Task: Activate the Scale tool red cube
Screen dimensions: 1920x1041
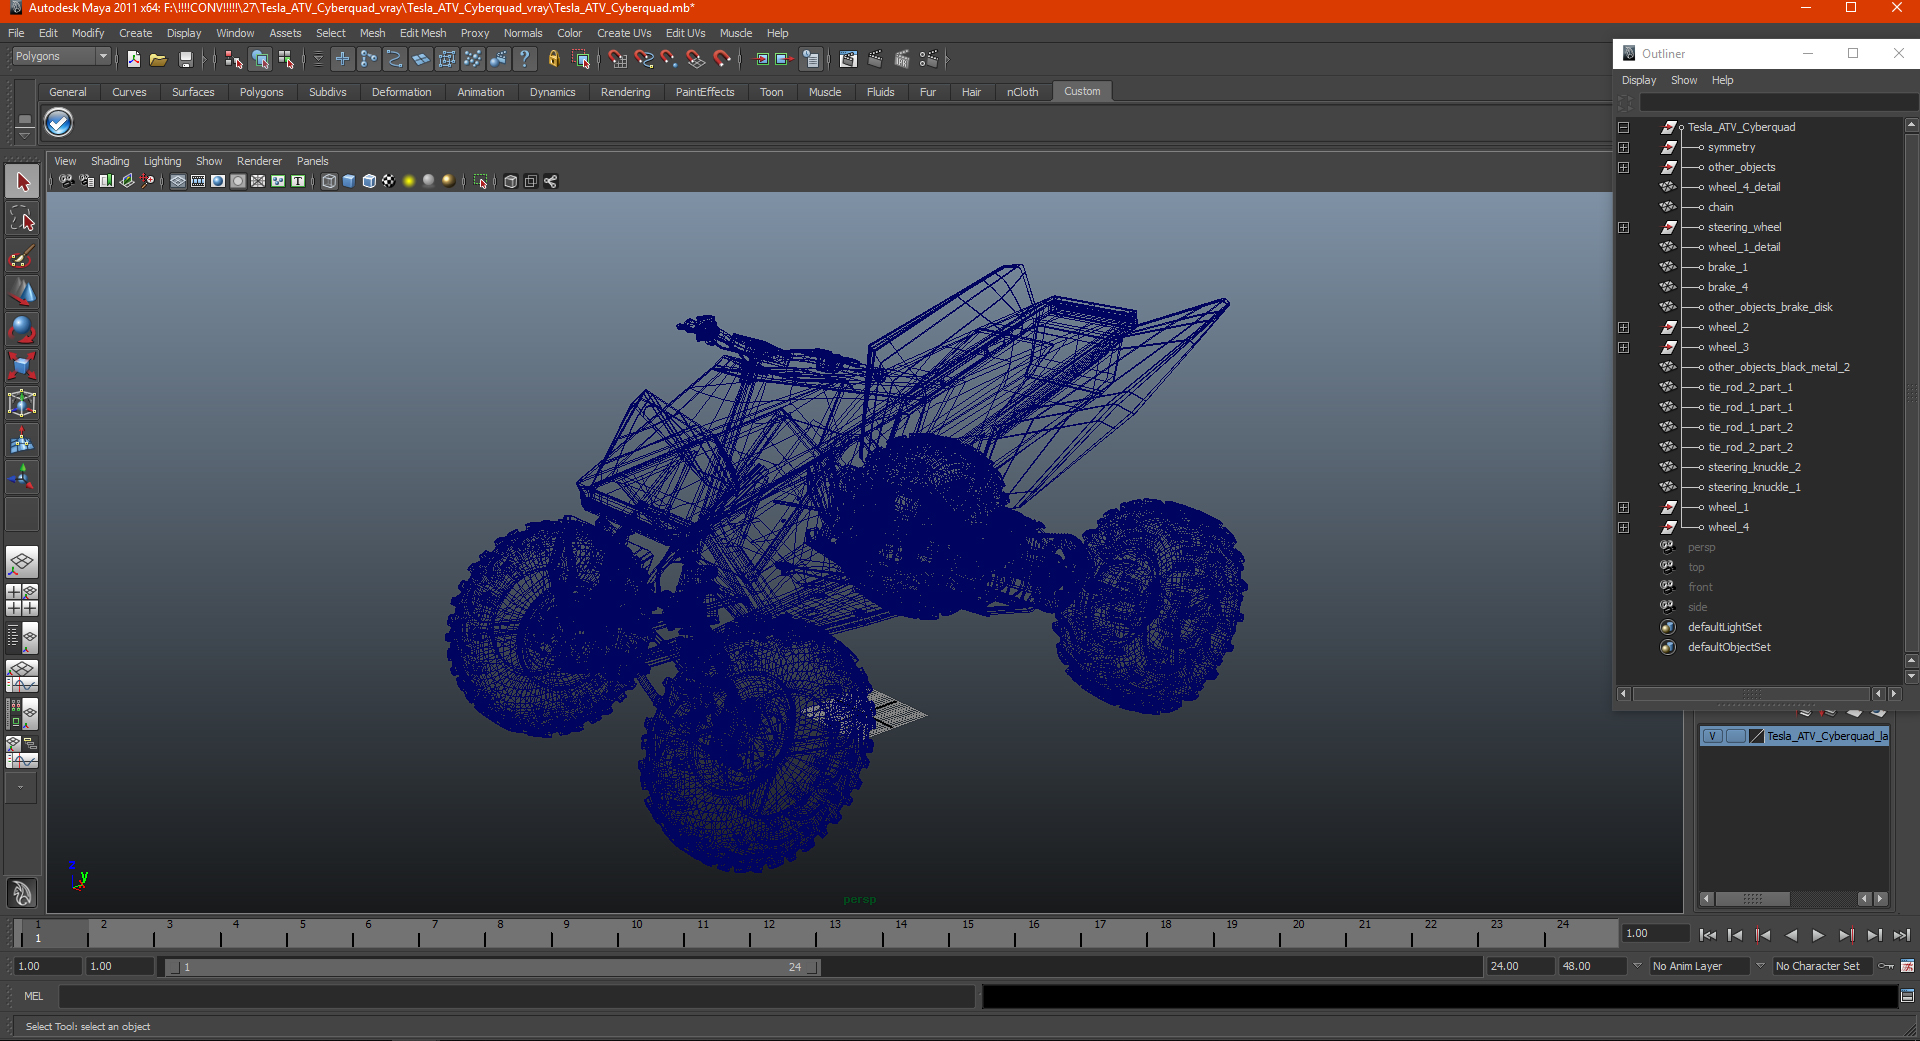Action: tap(22, 366)
